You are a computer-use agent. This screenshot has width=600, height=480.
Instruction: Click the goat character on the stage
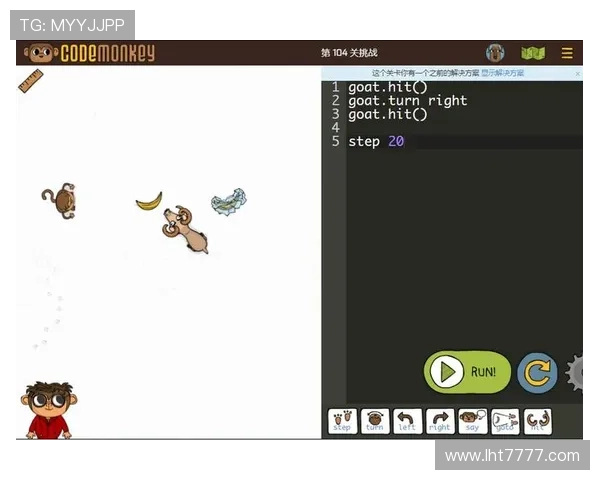[186, 228]
